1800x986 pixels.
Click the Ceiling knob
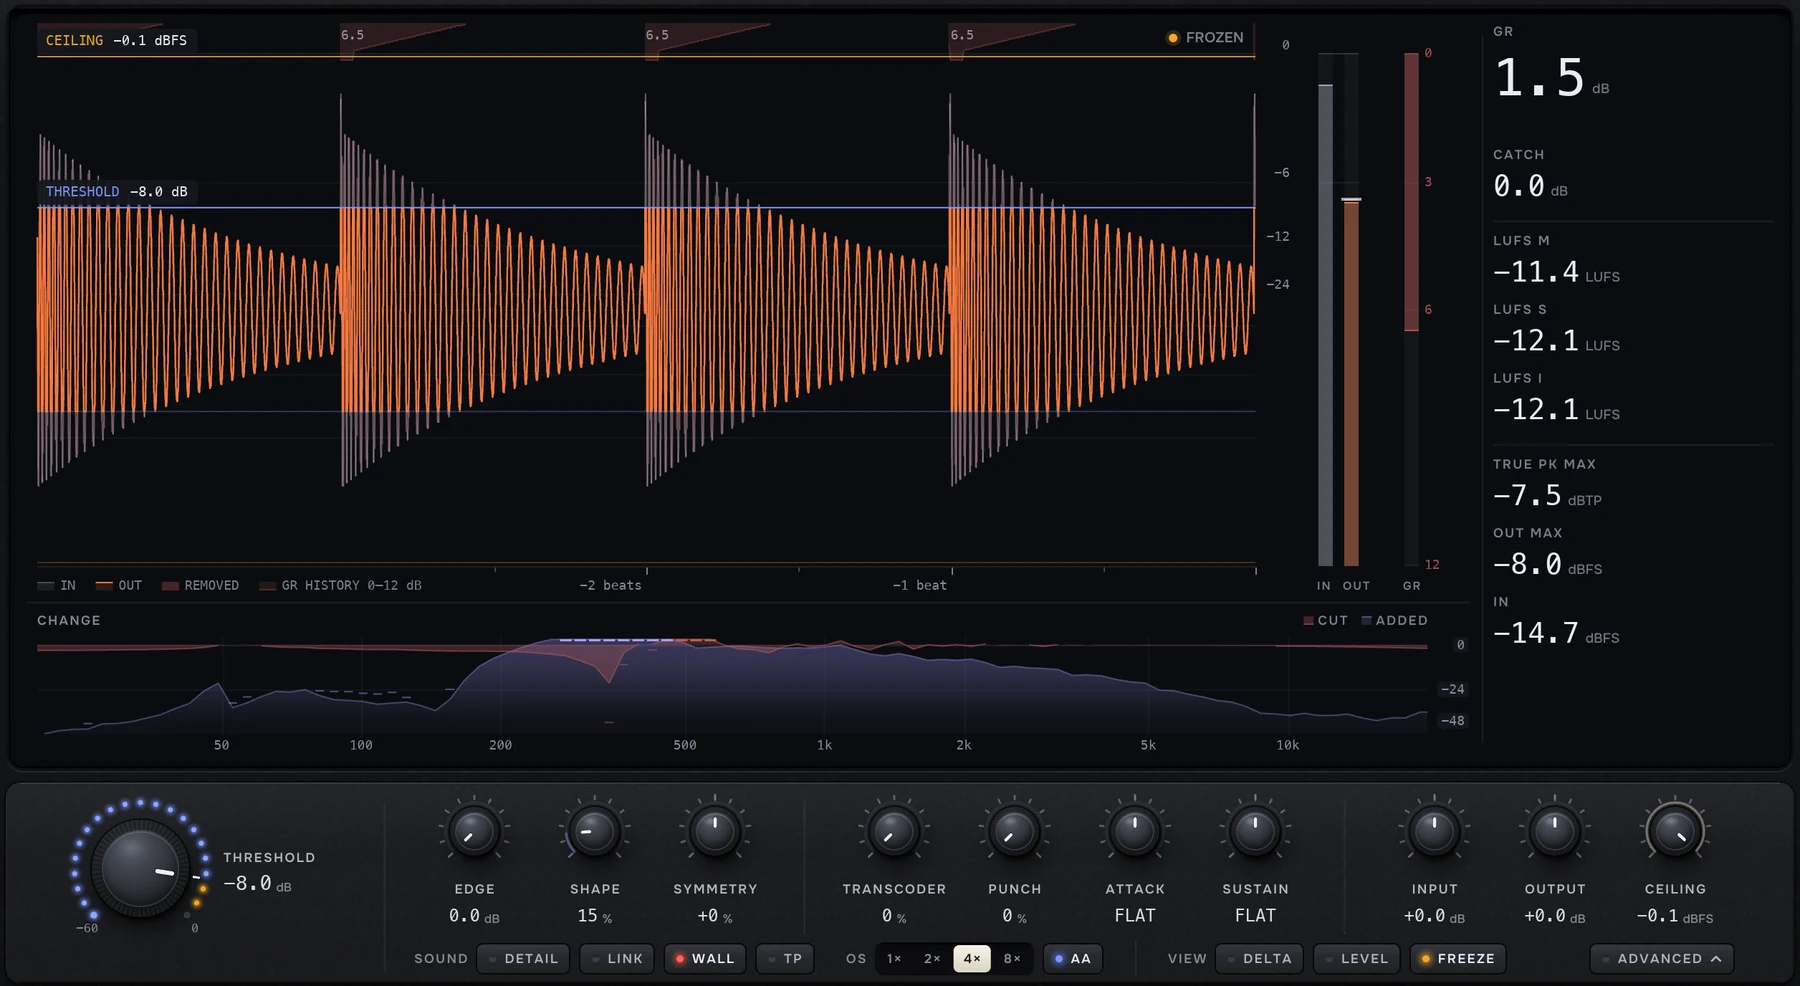[x=1675, y=832]
